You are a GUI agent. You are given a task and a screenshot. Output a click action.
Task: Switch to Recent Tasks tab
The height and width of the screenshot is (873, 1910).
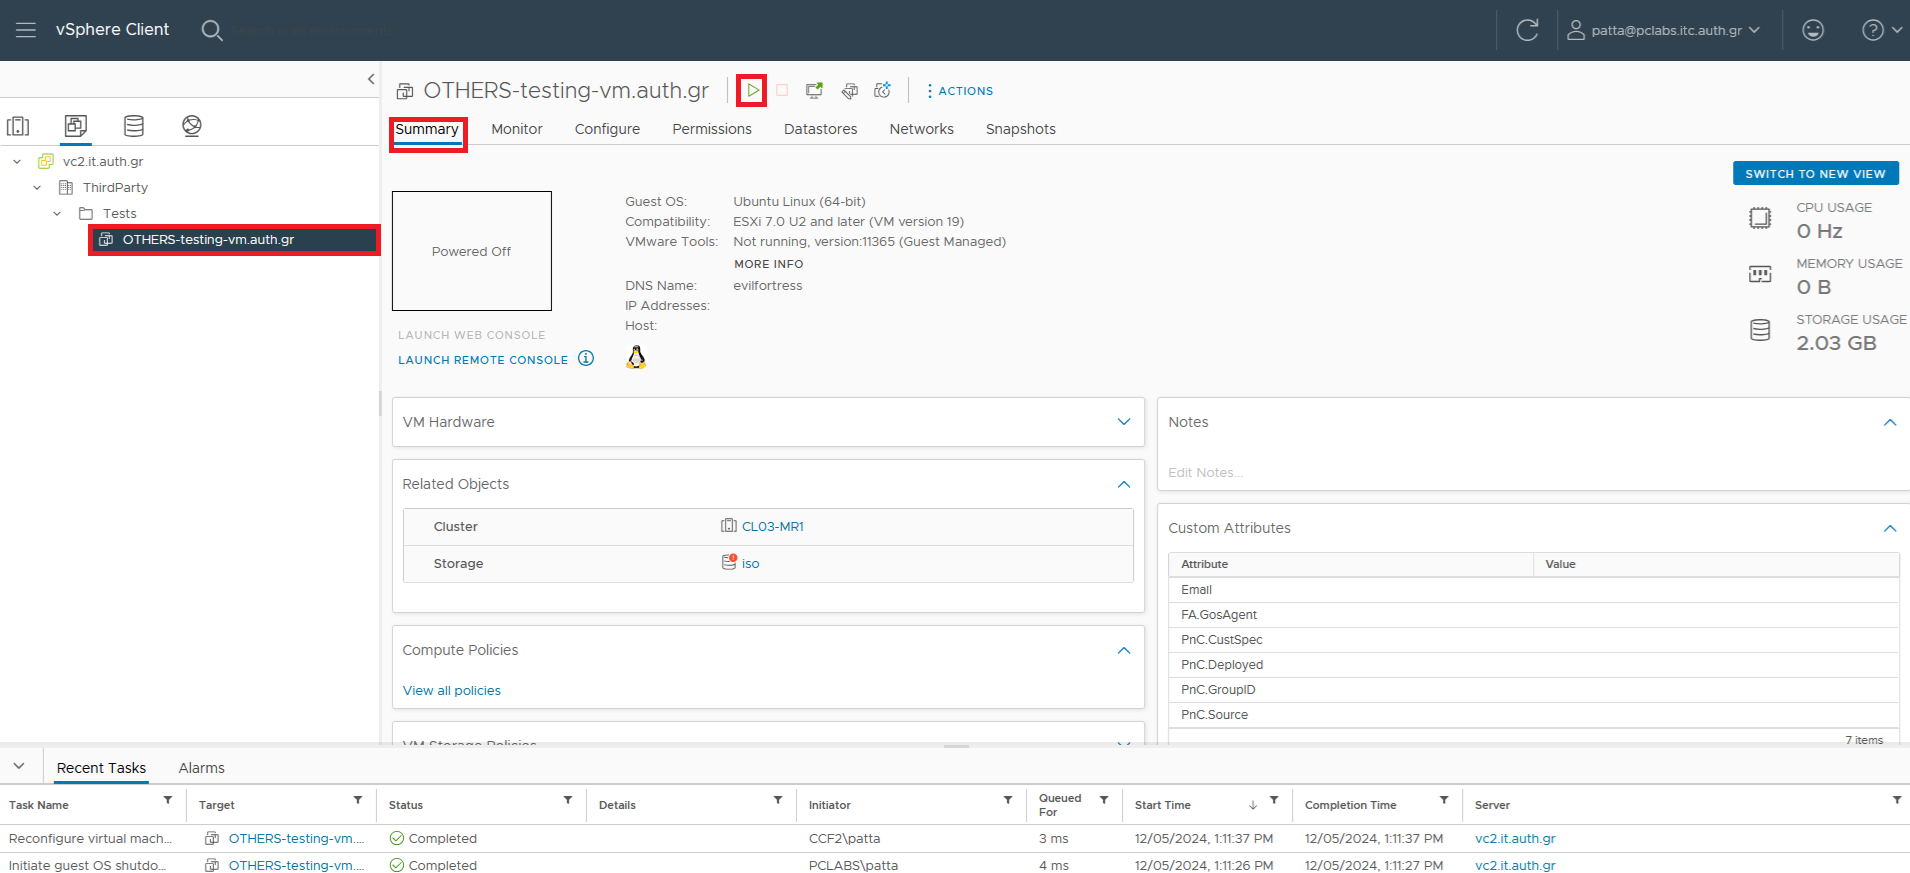pyautogui.click(x=101, y=768)
